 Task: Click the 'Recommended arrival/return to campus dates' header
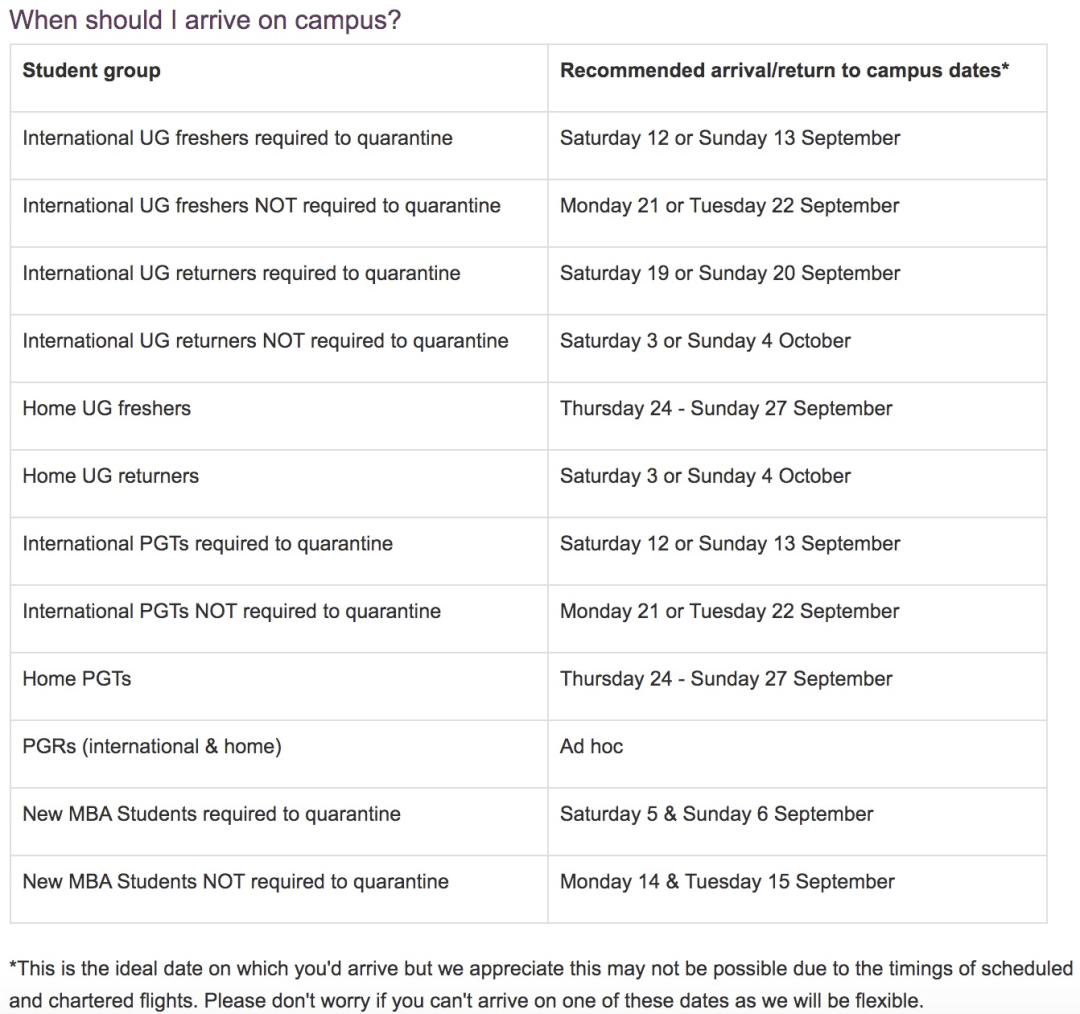pos(784,71)
